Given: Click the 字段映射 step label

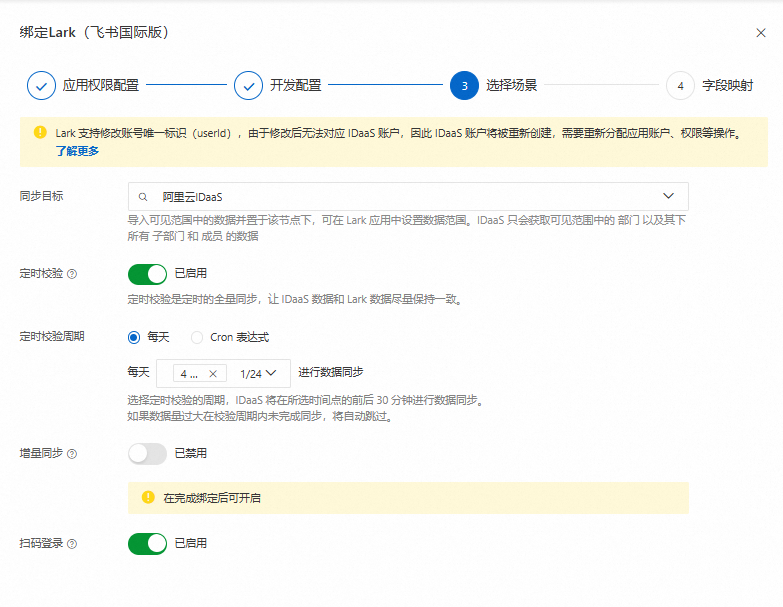Looking at the screenshot, I should pos(728,85).
